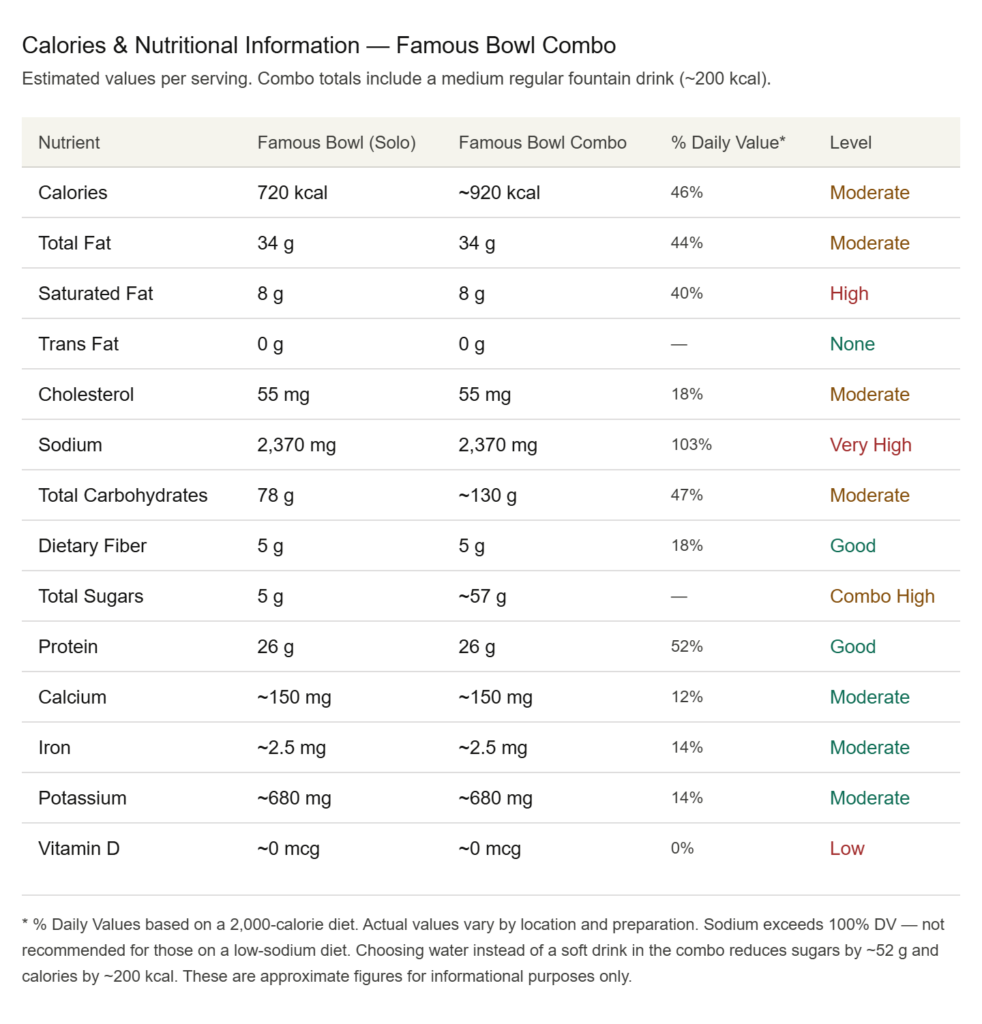982x1024 pixels.
Task: Click the Very High sodium level label
Action: [x=870, y=445]
